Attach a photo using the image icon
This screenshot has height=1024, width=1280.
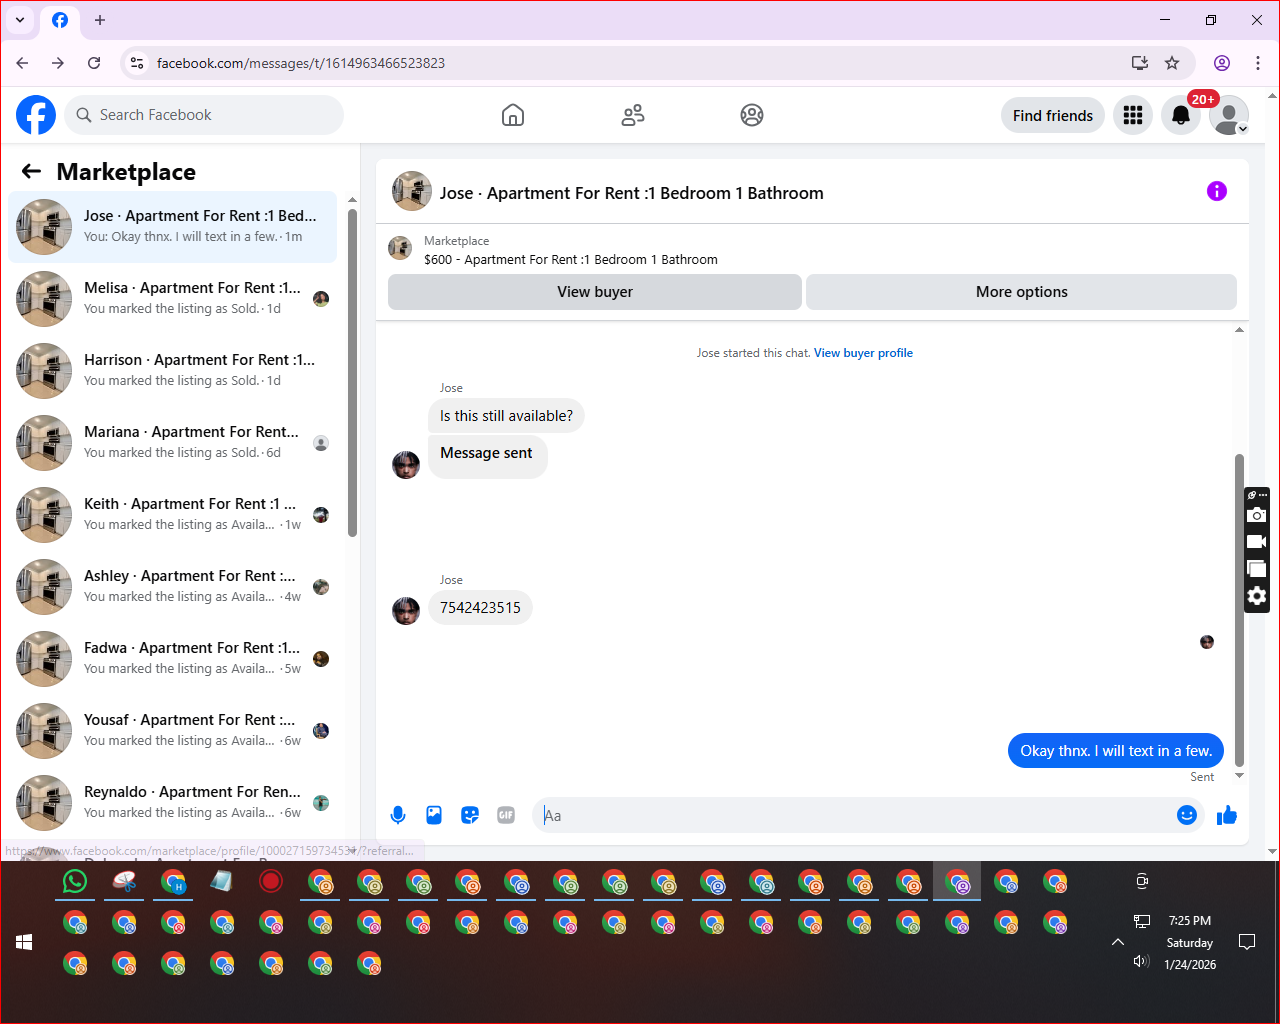pyautogui.click(x=434, y=815)
